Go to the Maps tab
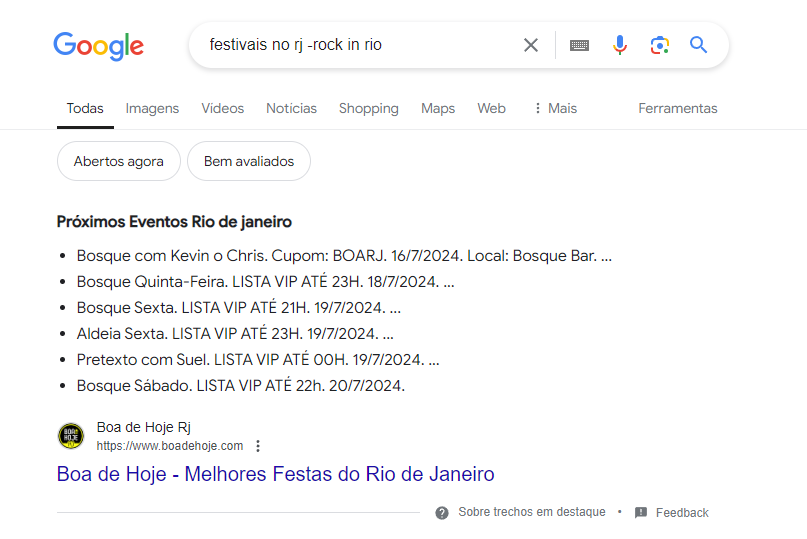 tap(438, 109)
